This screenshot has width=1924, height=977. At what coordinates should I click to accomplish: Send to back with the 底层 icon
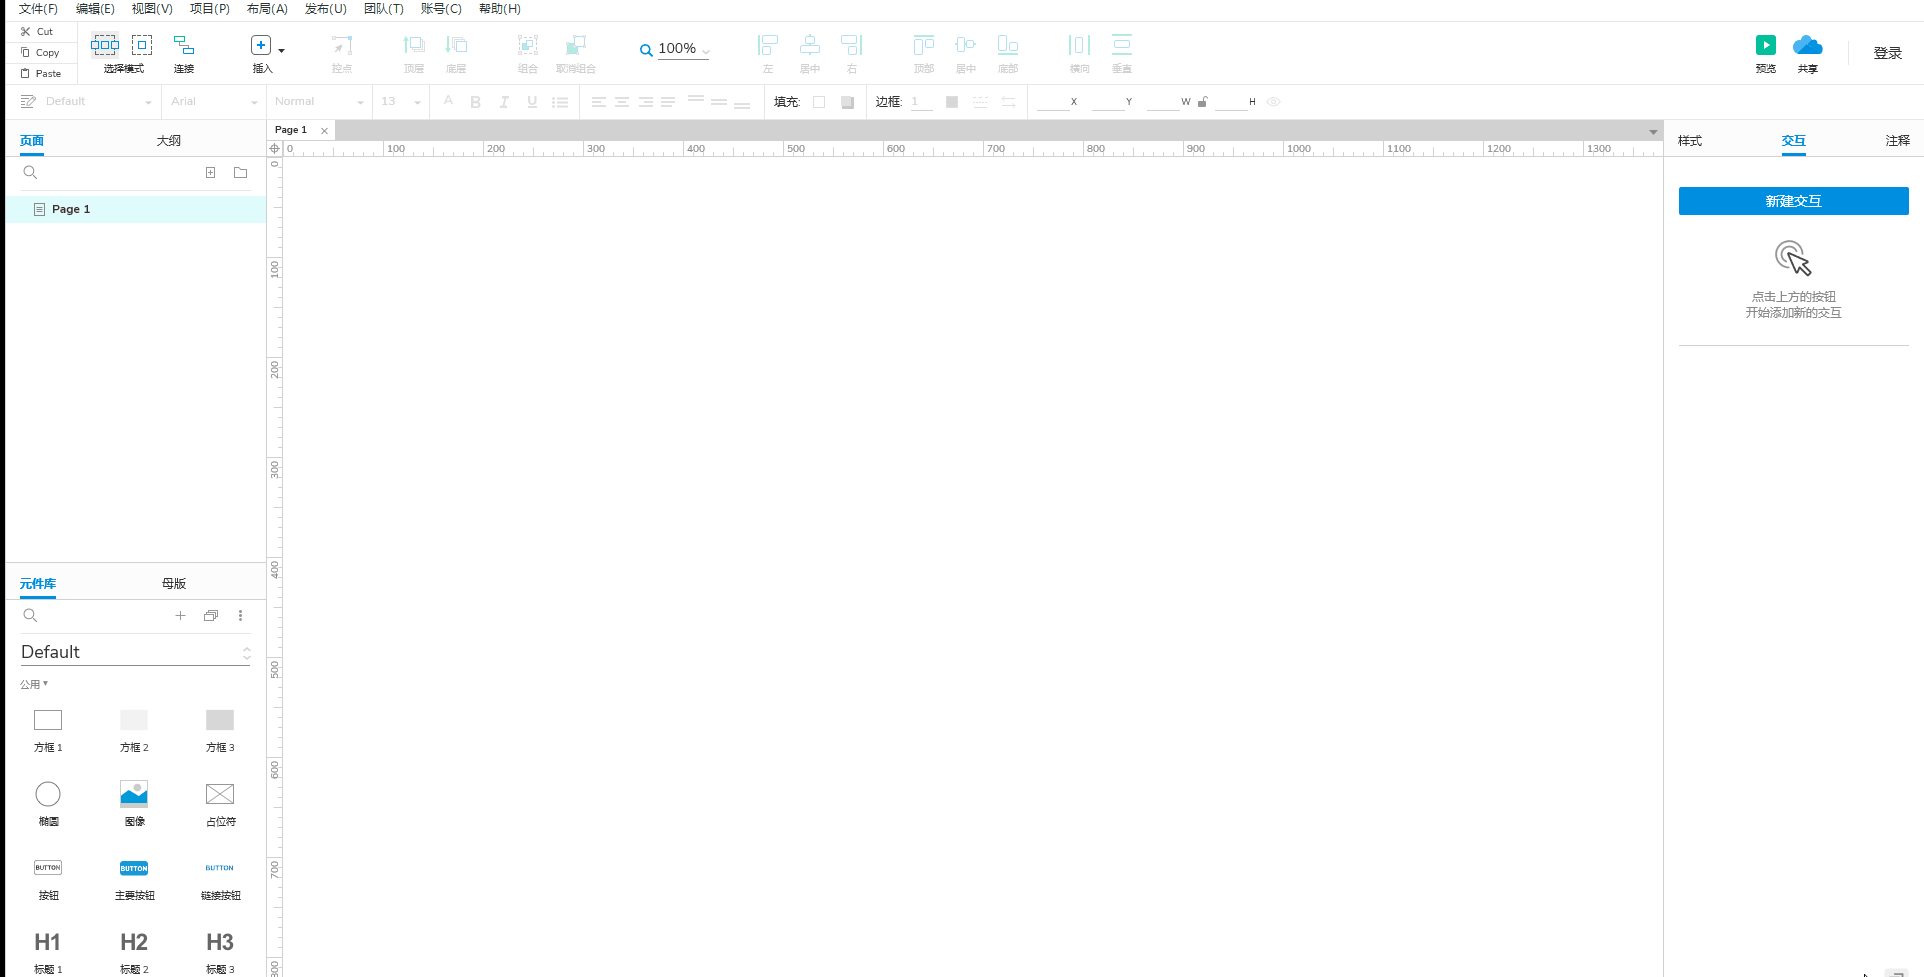point(456,46)
